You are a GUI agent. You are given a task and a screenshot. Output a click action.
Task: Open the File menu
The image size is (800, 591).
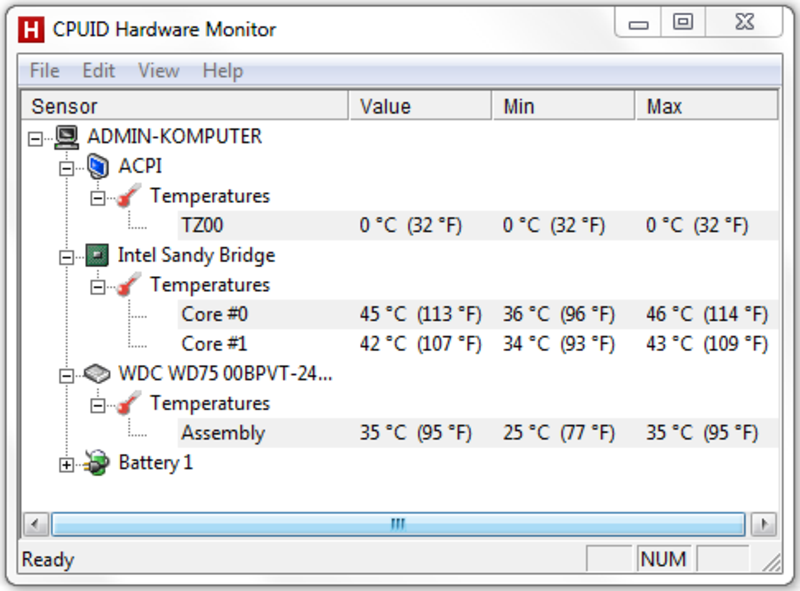click(x=45, y=70)
